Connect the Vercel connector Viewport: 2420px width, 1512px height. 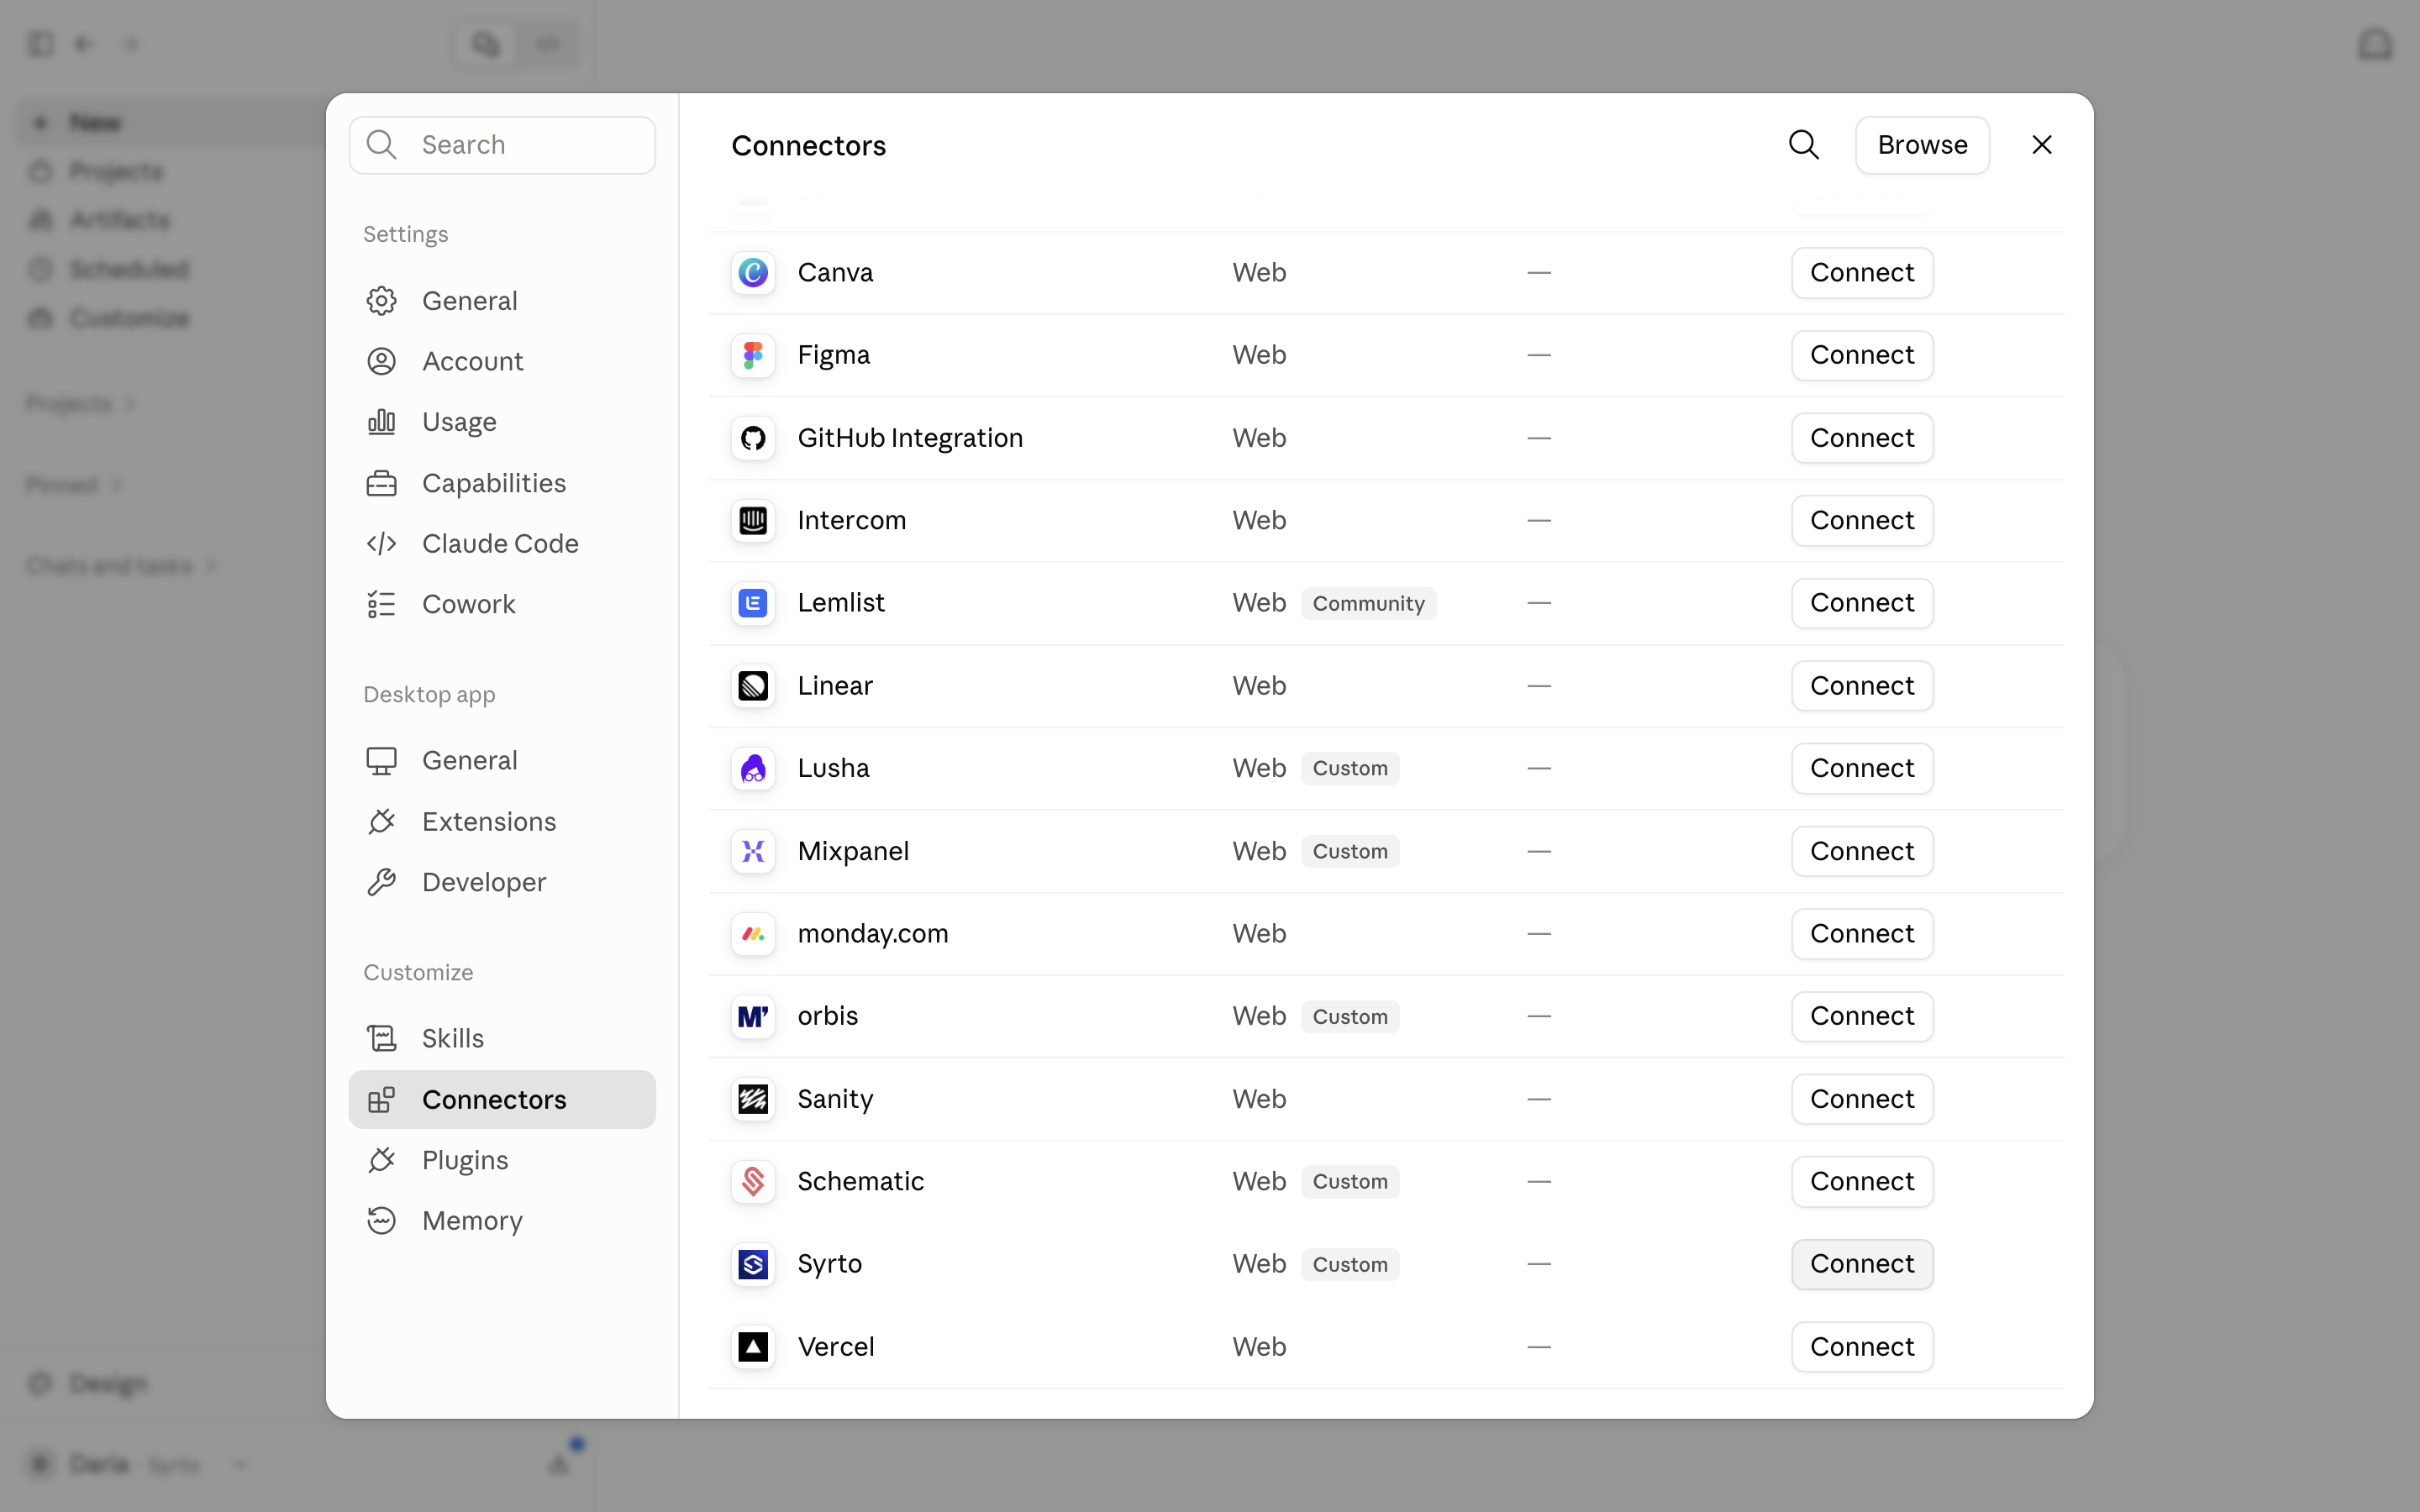click(1862, 1347)
